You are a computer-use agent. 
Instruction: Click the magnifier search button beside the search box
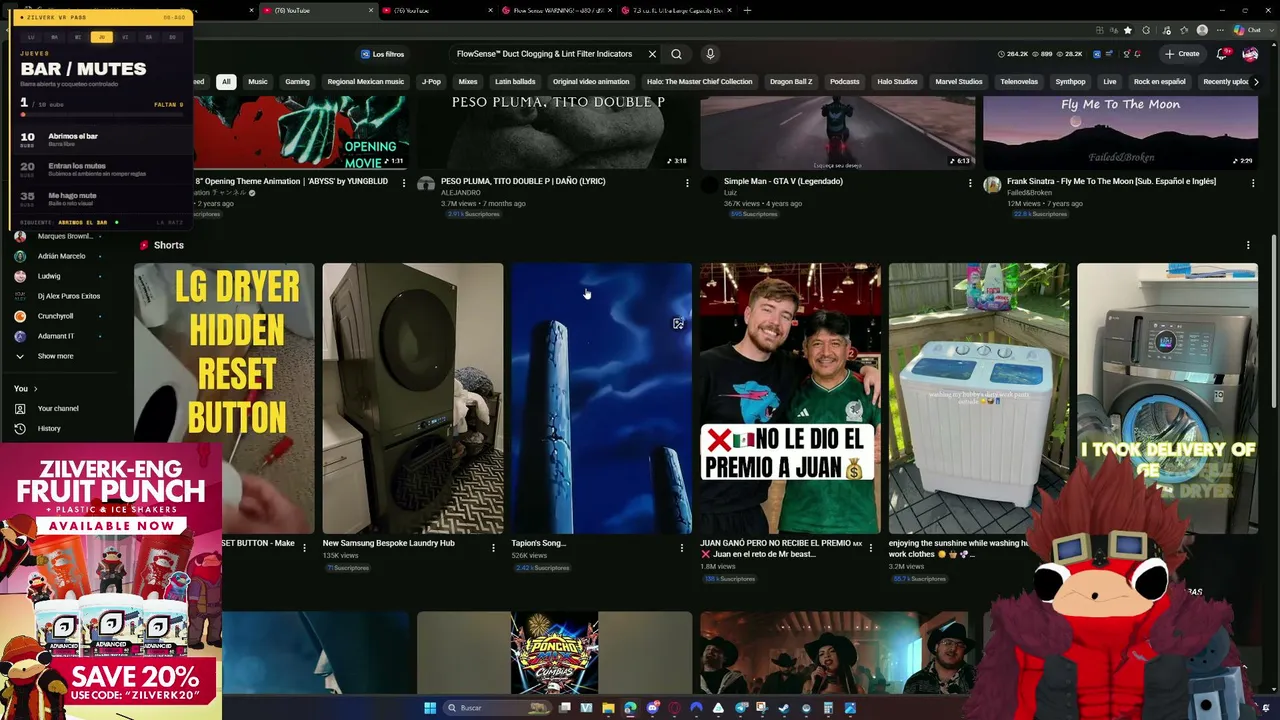pos(676,54)
